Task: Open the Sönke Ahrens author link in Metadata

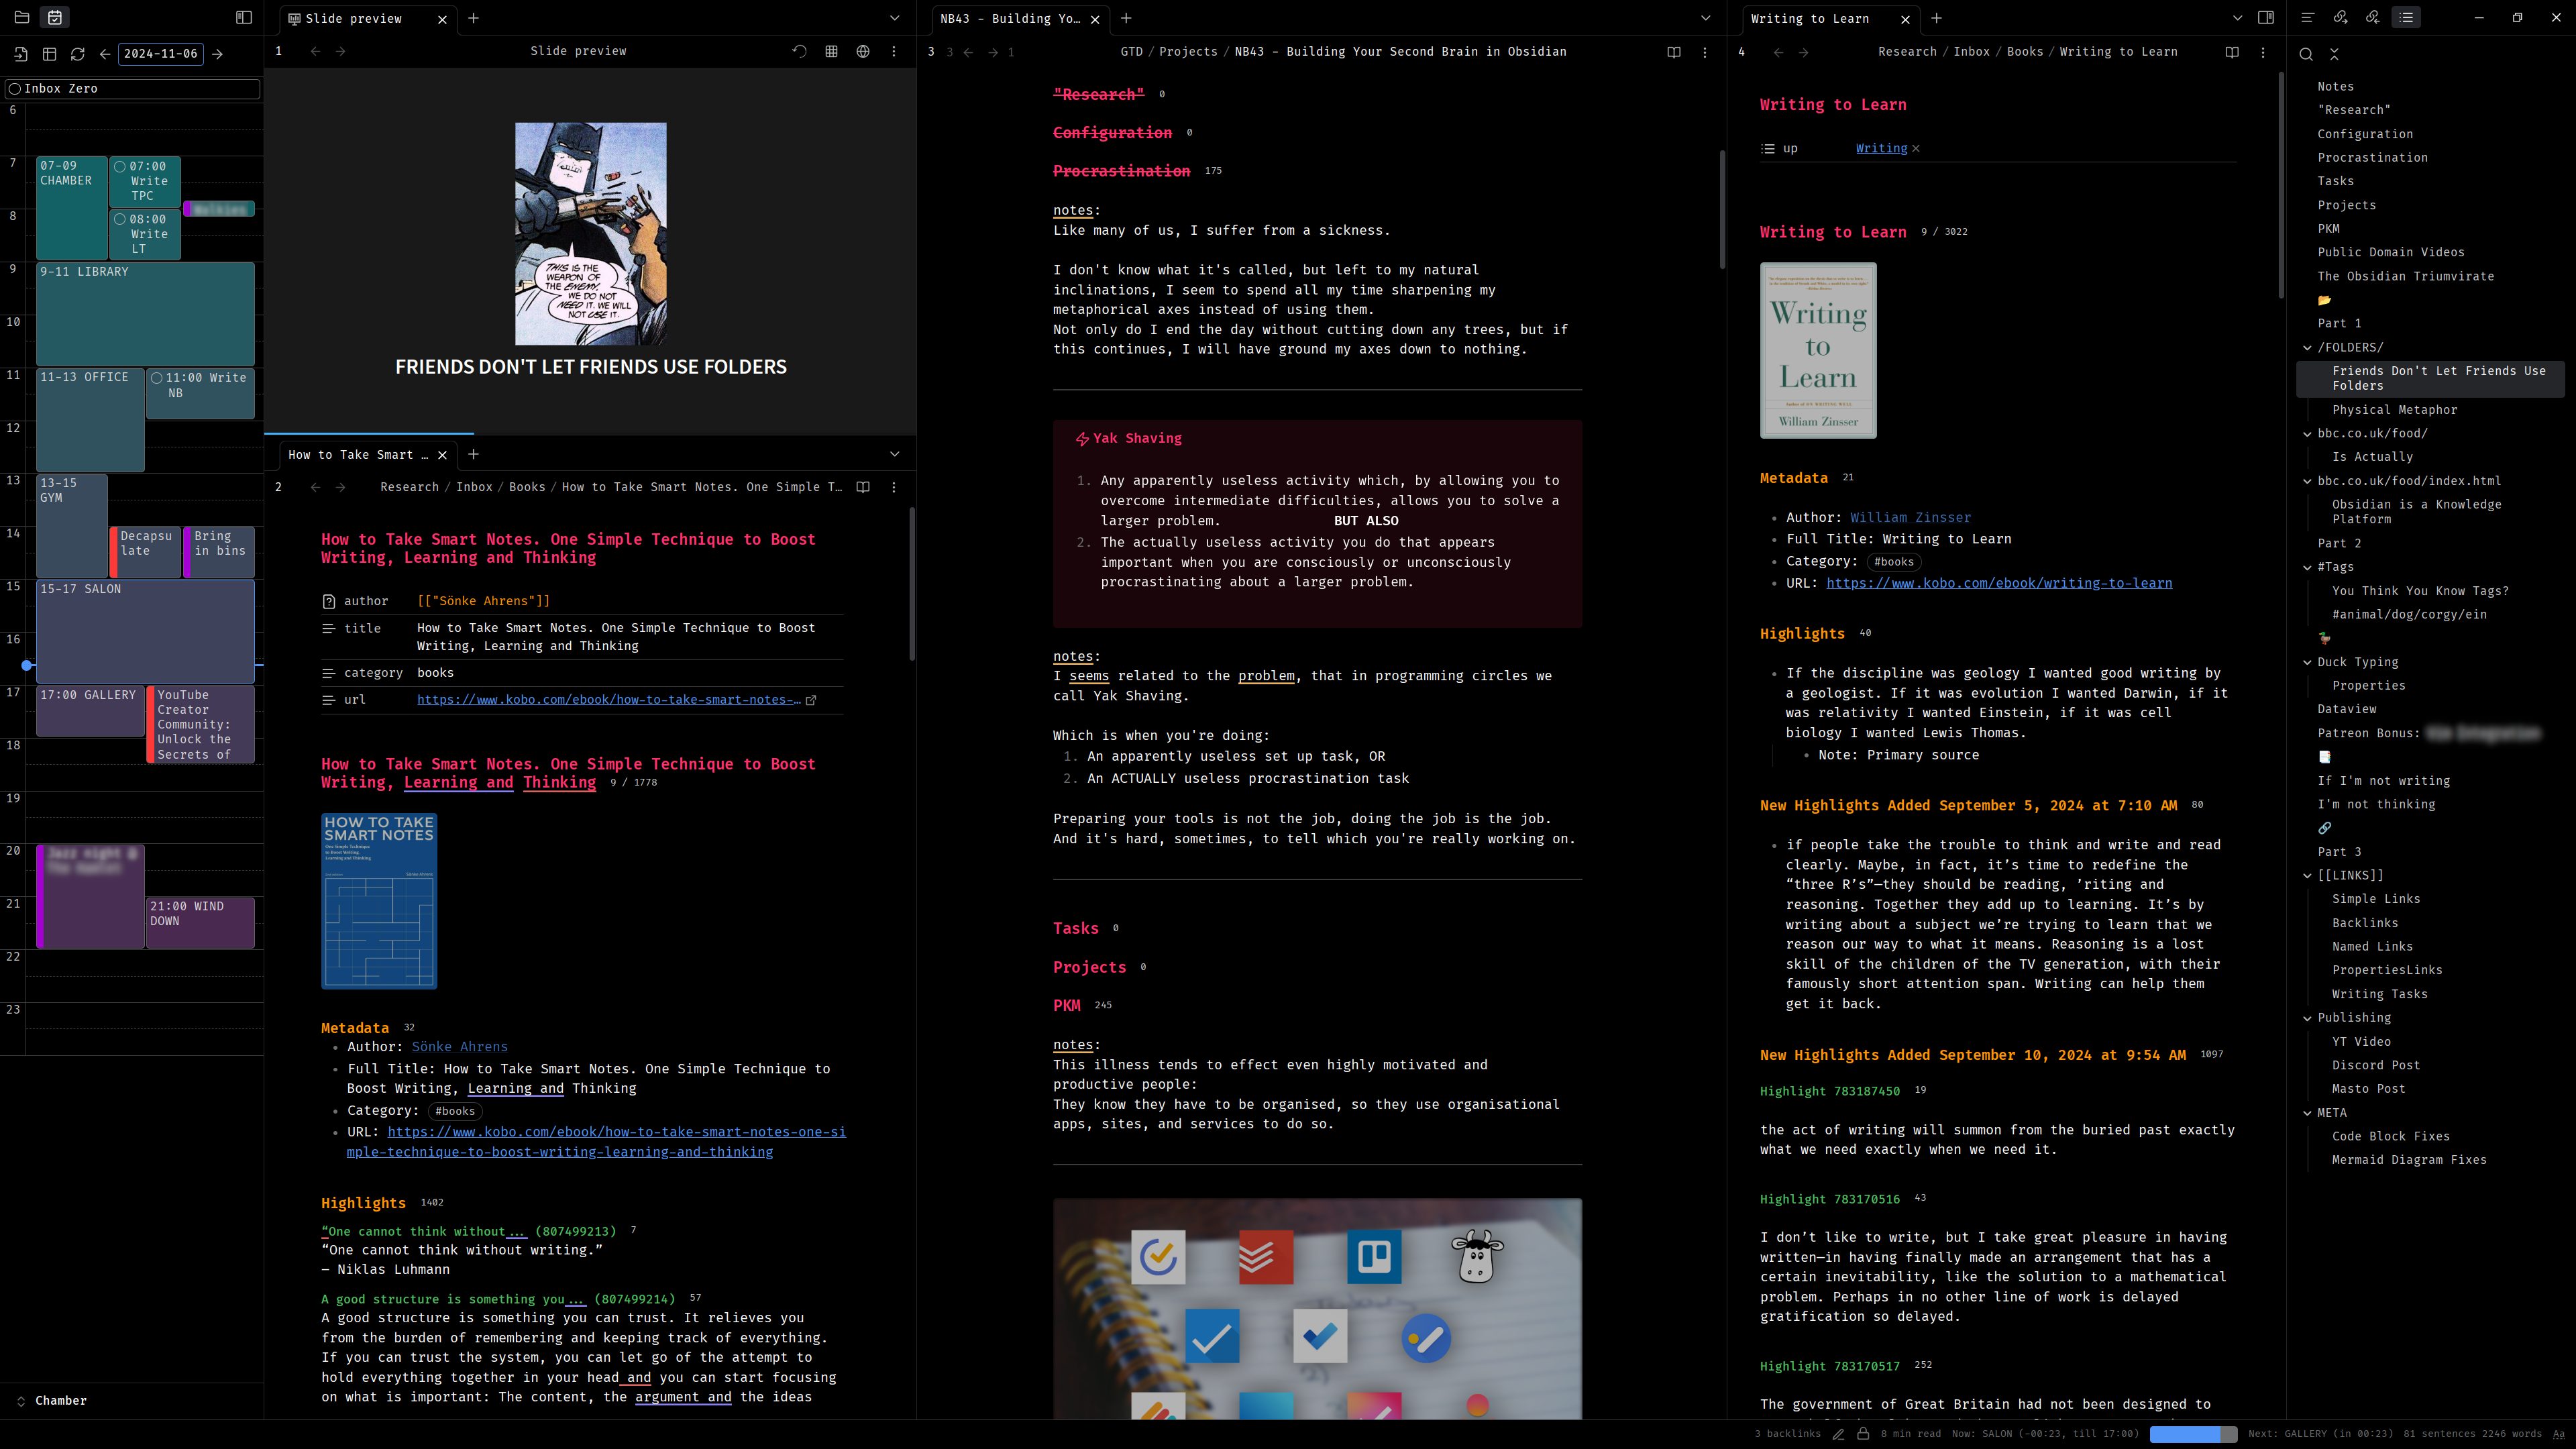Action: 459,1046
